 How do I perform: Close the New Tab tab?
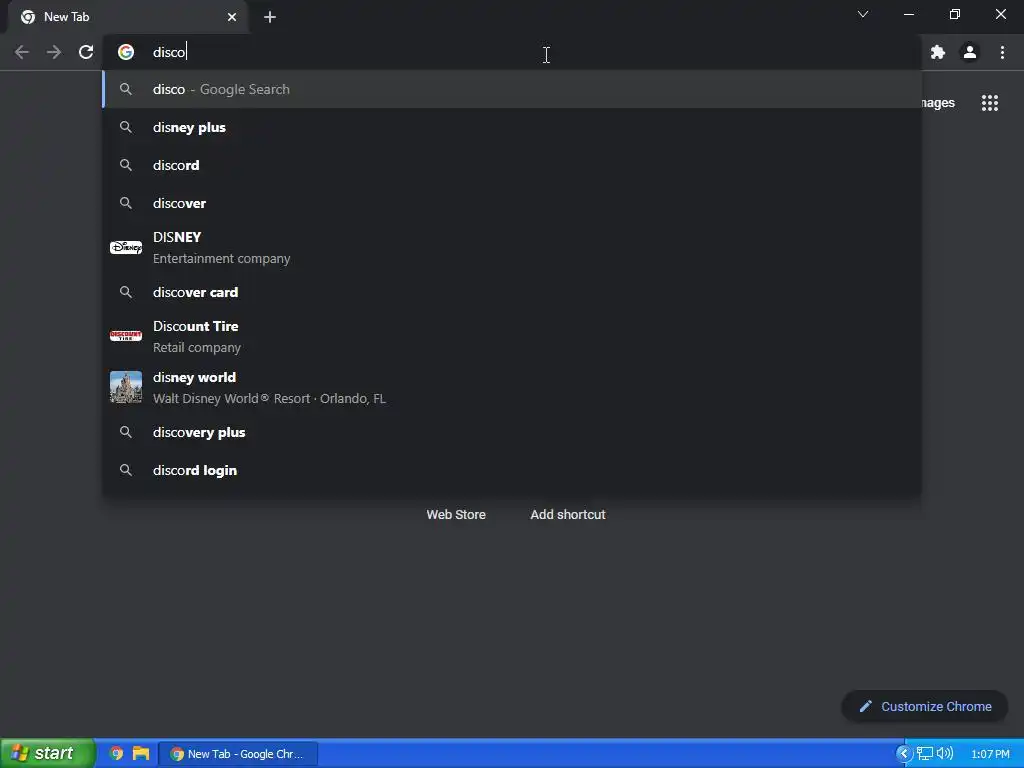coord(232,17)
